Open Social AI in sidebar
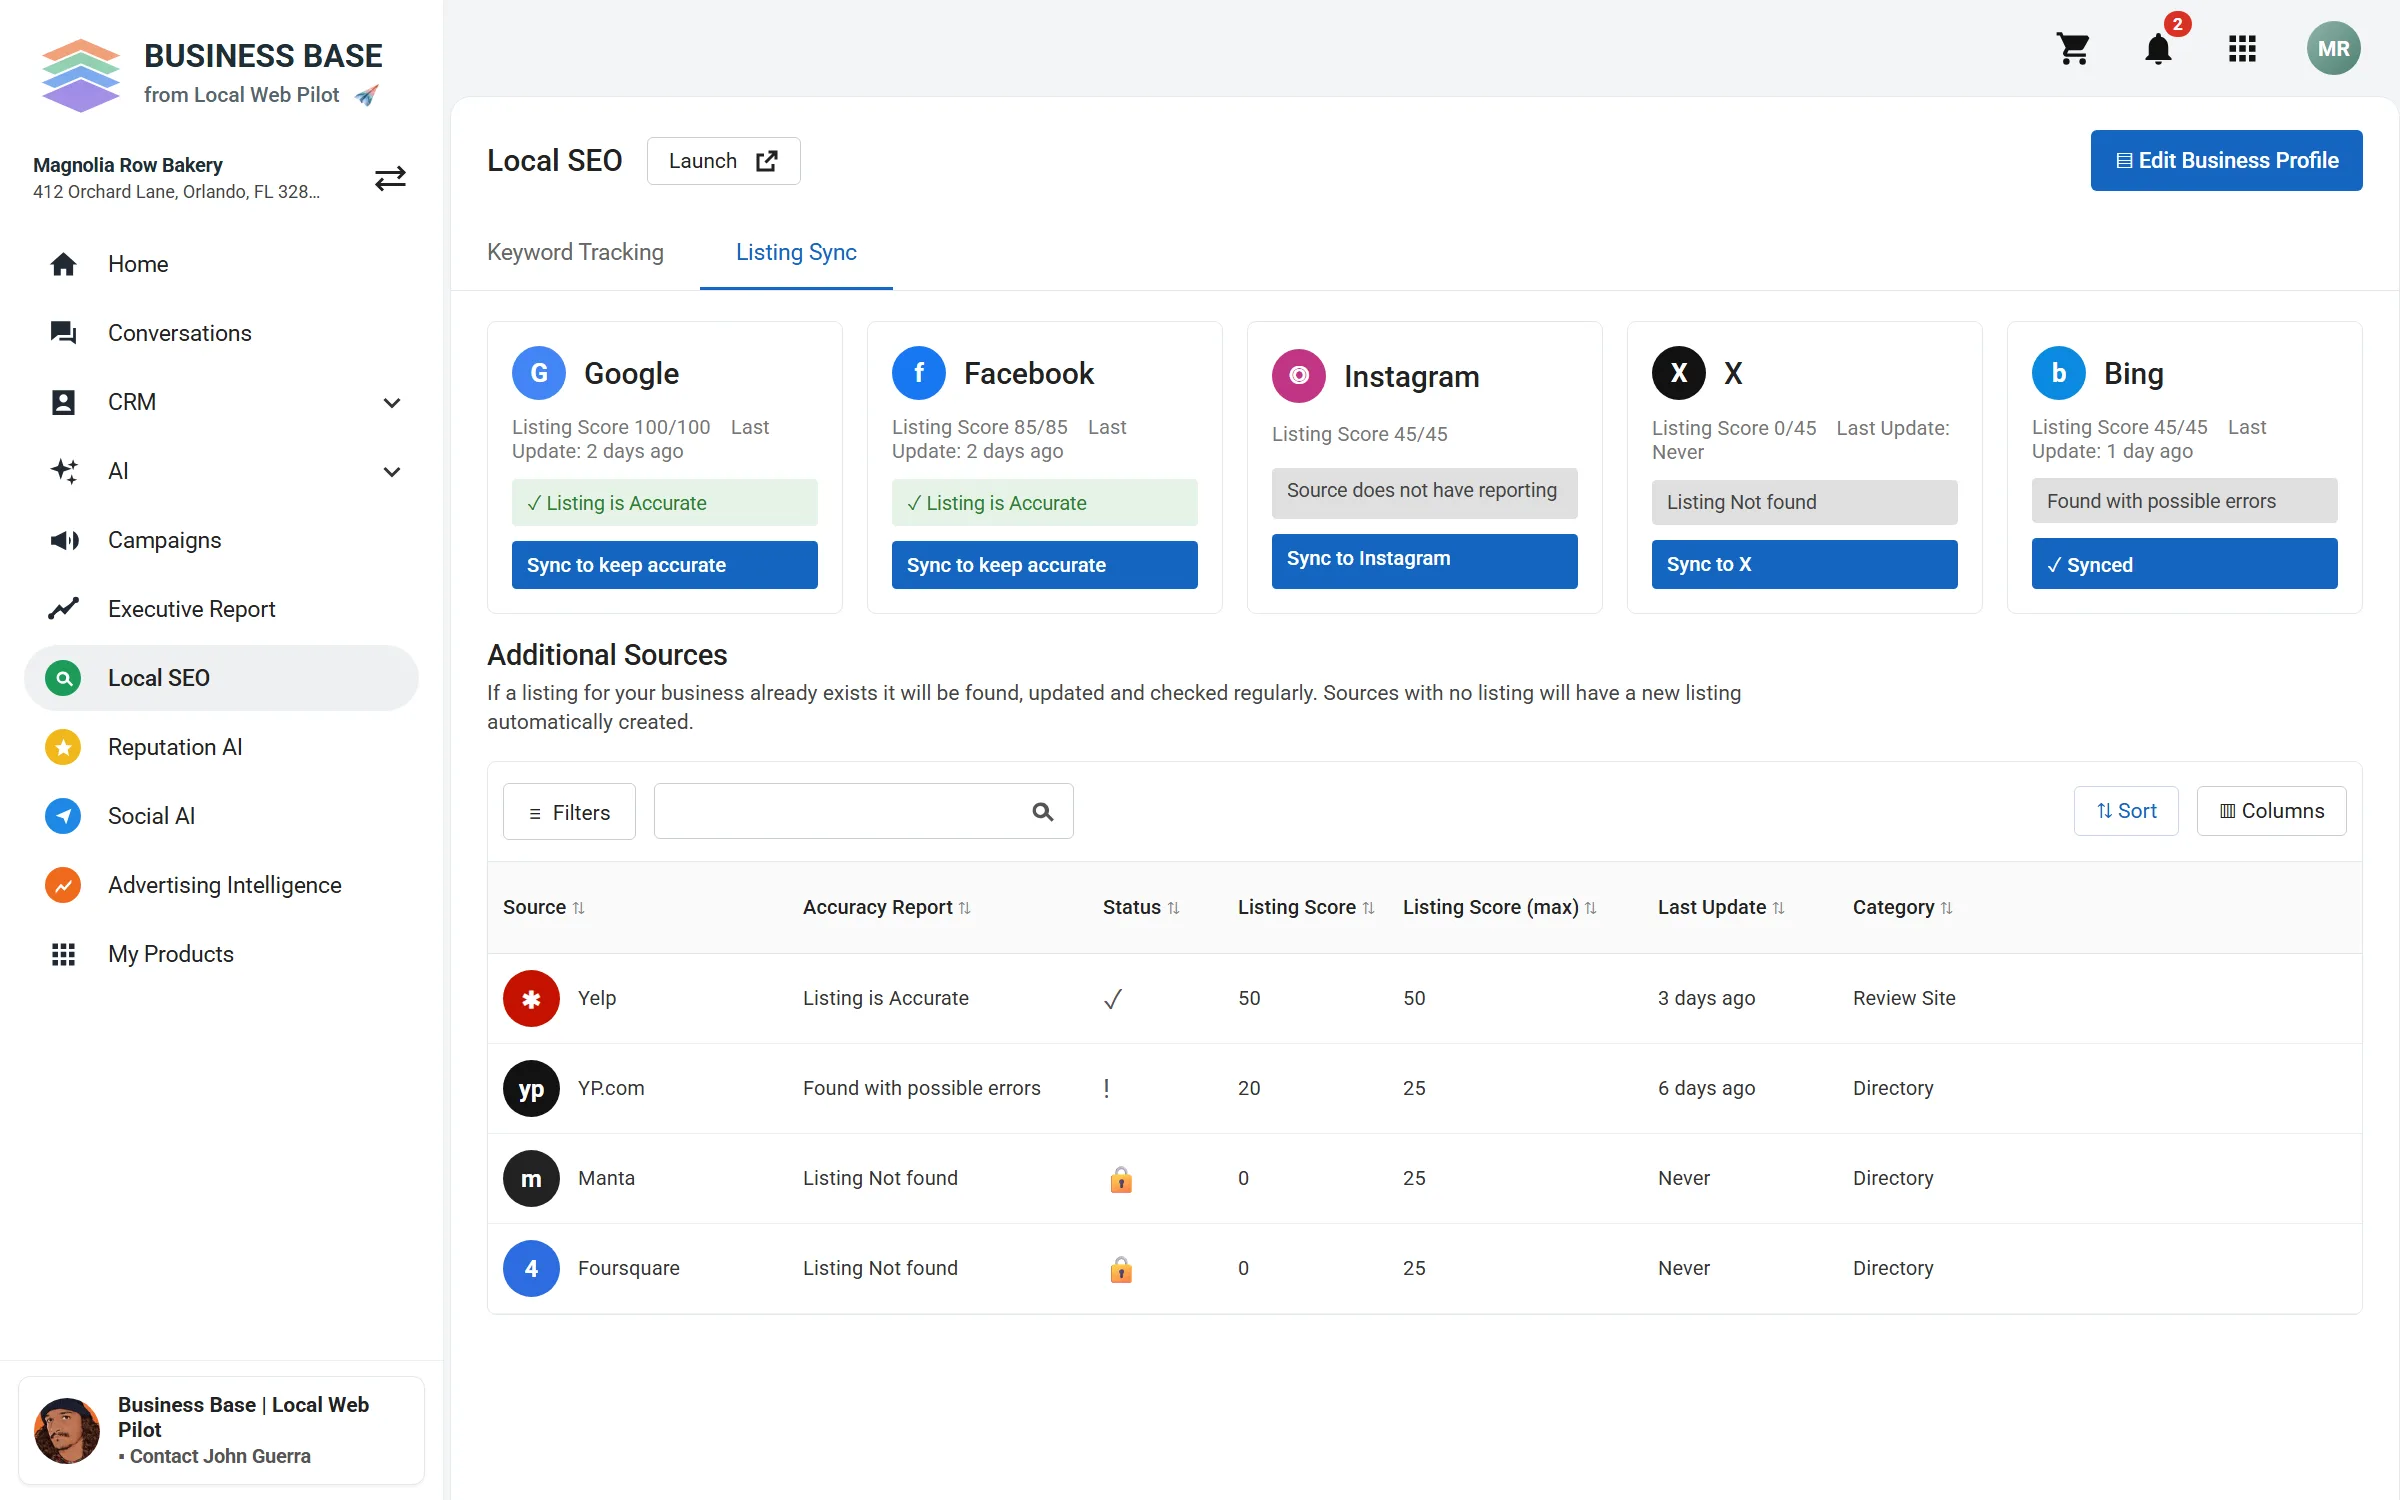 coord(221,816)
